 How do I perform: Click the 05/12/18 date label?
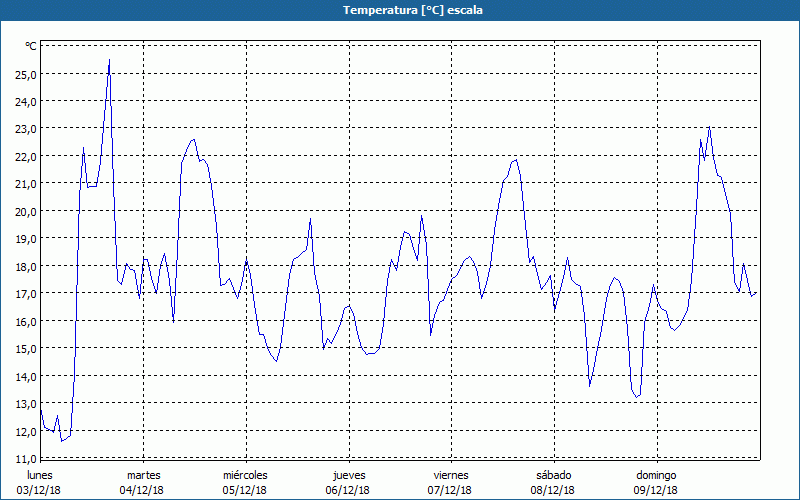244,490
